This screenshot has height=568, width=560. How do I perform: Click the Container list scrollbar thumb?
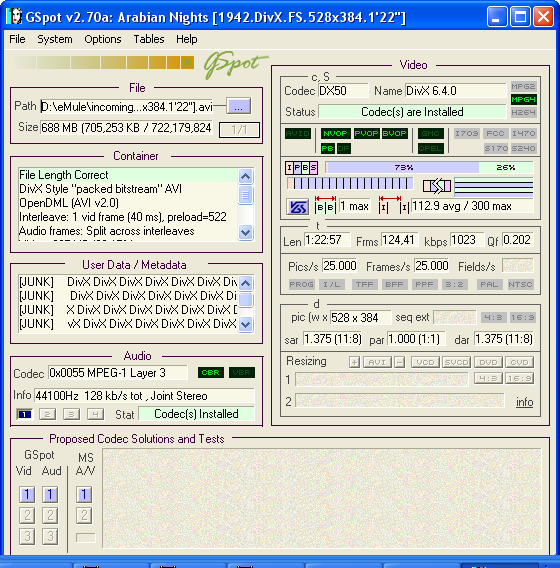coord(246,195)
